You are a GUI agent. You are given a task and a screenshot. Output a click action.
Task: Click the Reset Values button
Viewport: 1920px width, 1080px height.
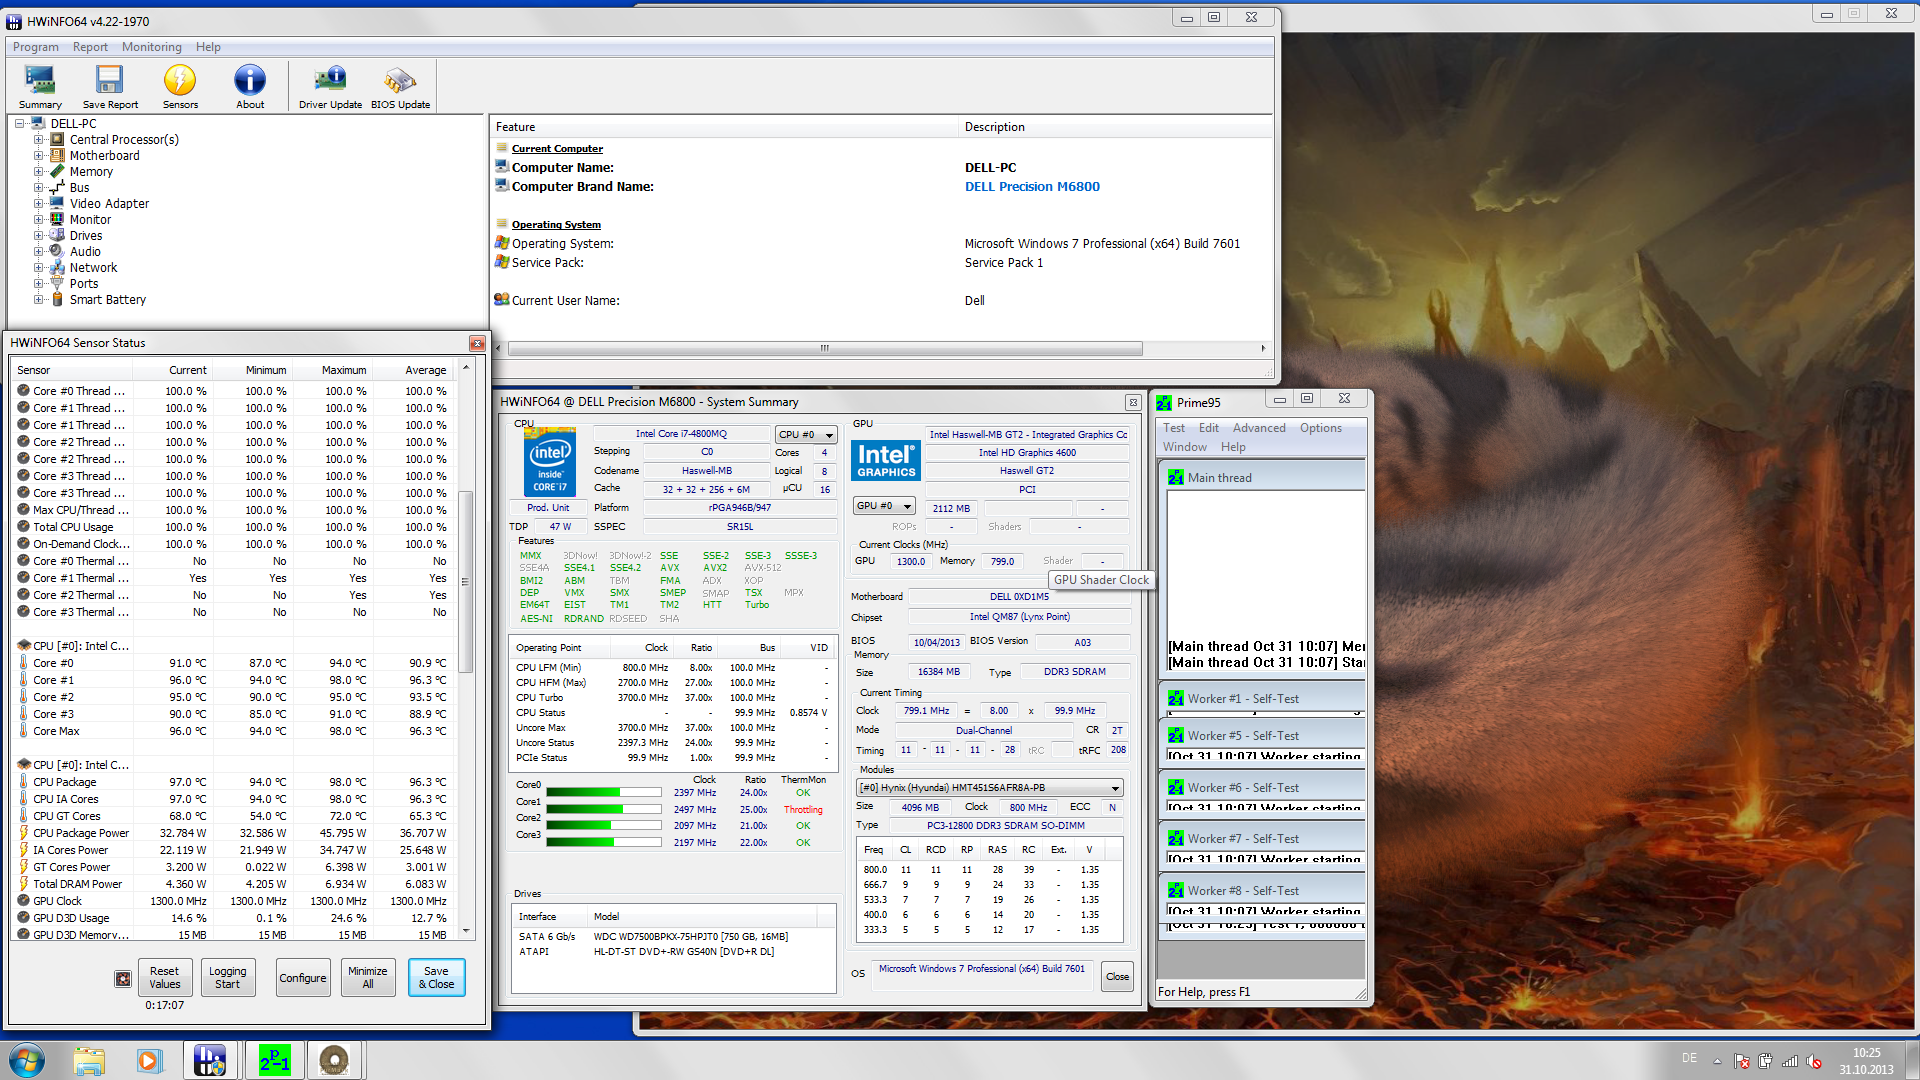pos(165,978)
